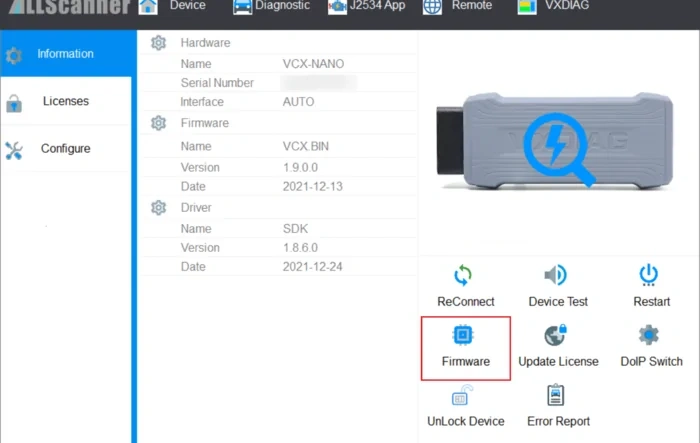Click the Firmware update label
Image resolution: width=700 pixels, height=443 pixels.
pos(466,361)
